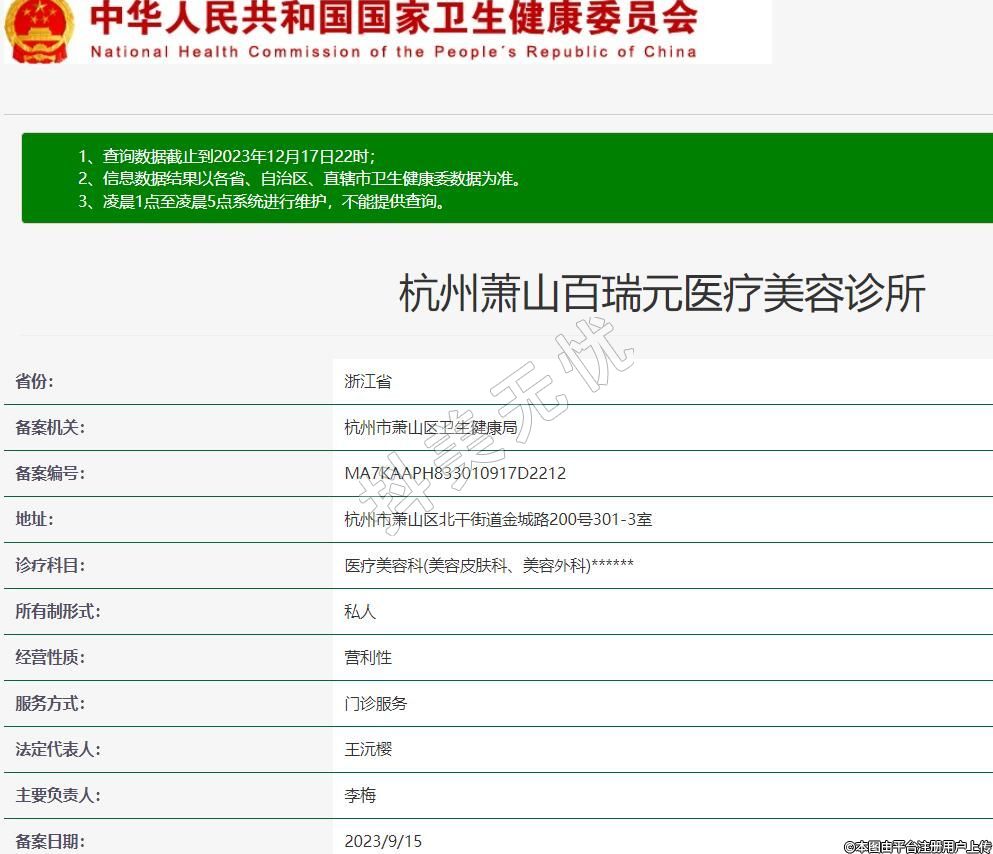Click the English National Health Commission text
The image size is (993, 854).
pos(393,52)
